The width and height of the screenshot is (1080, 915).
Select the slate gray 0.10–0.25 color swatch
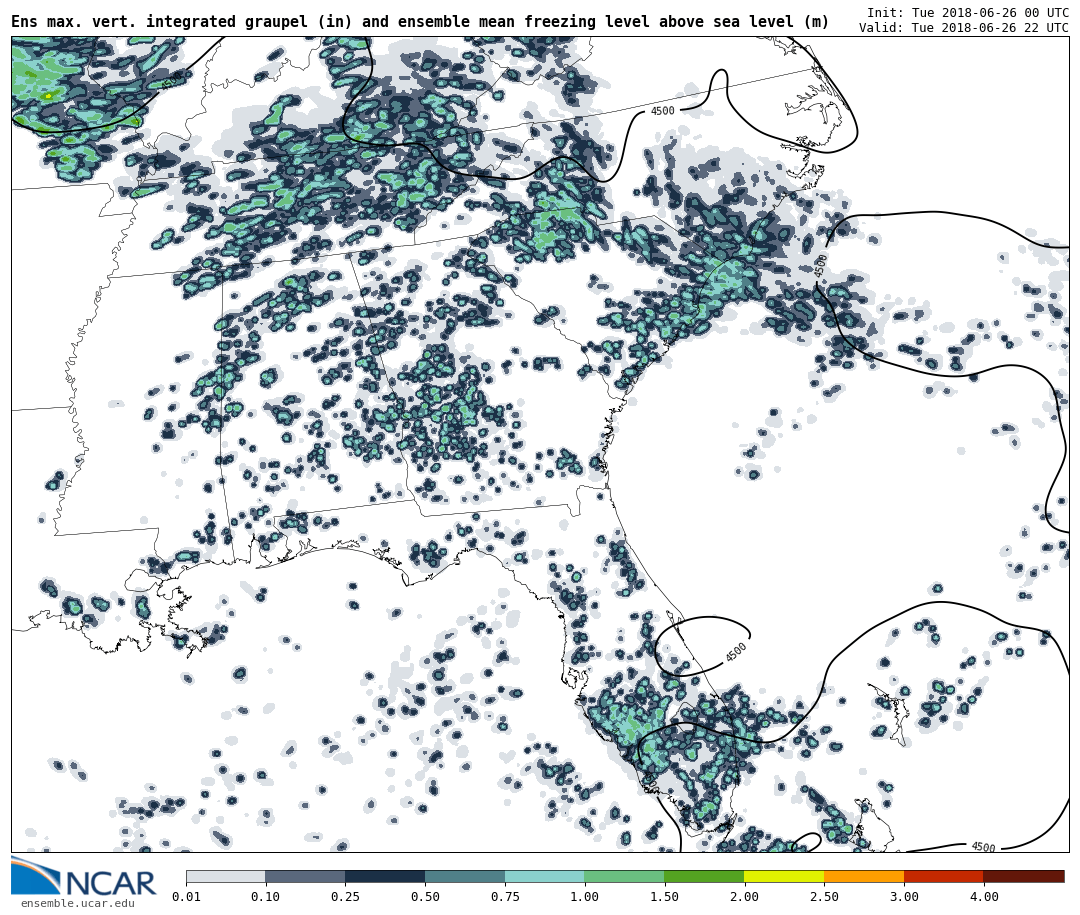click(305, 876)
